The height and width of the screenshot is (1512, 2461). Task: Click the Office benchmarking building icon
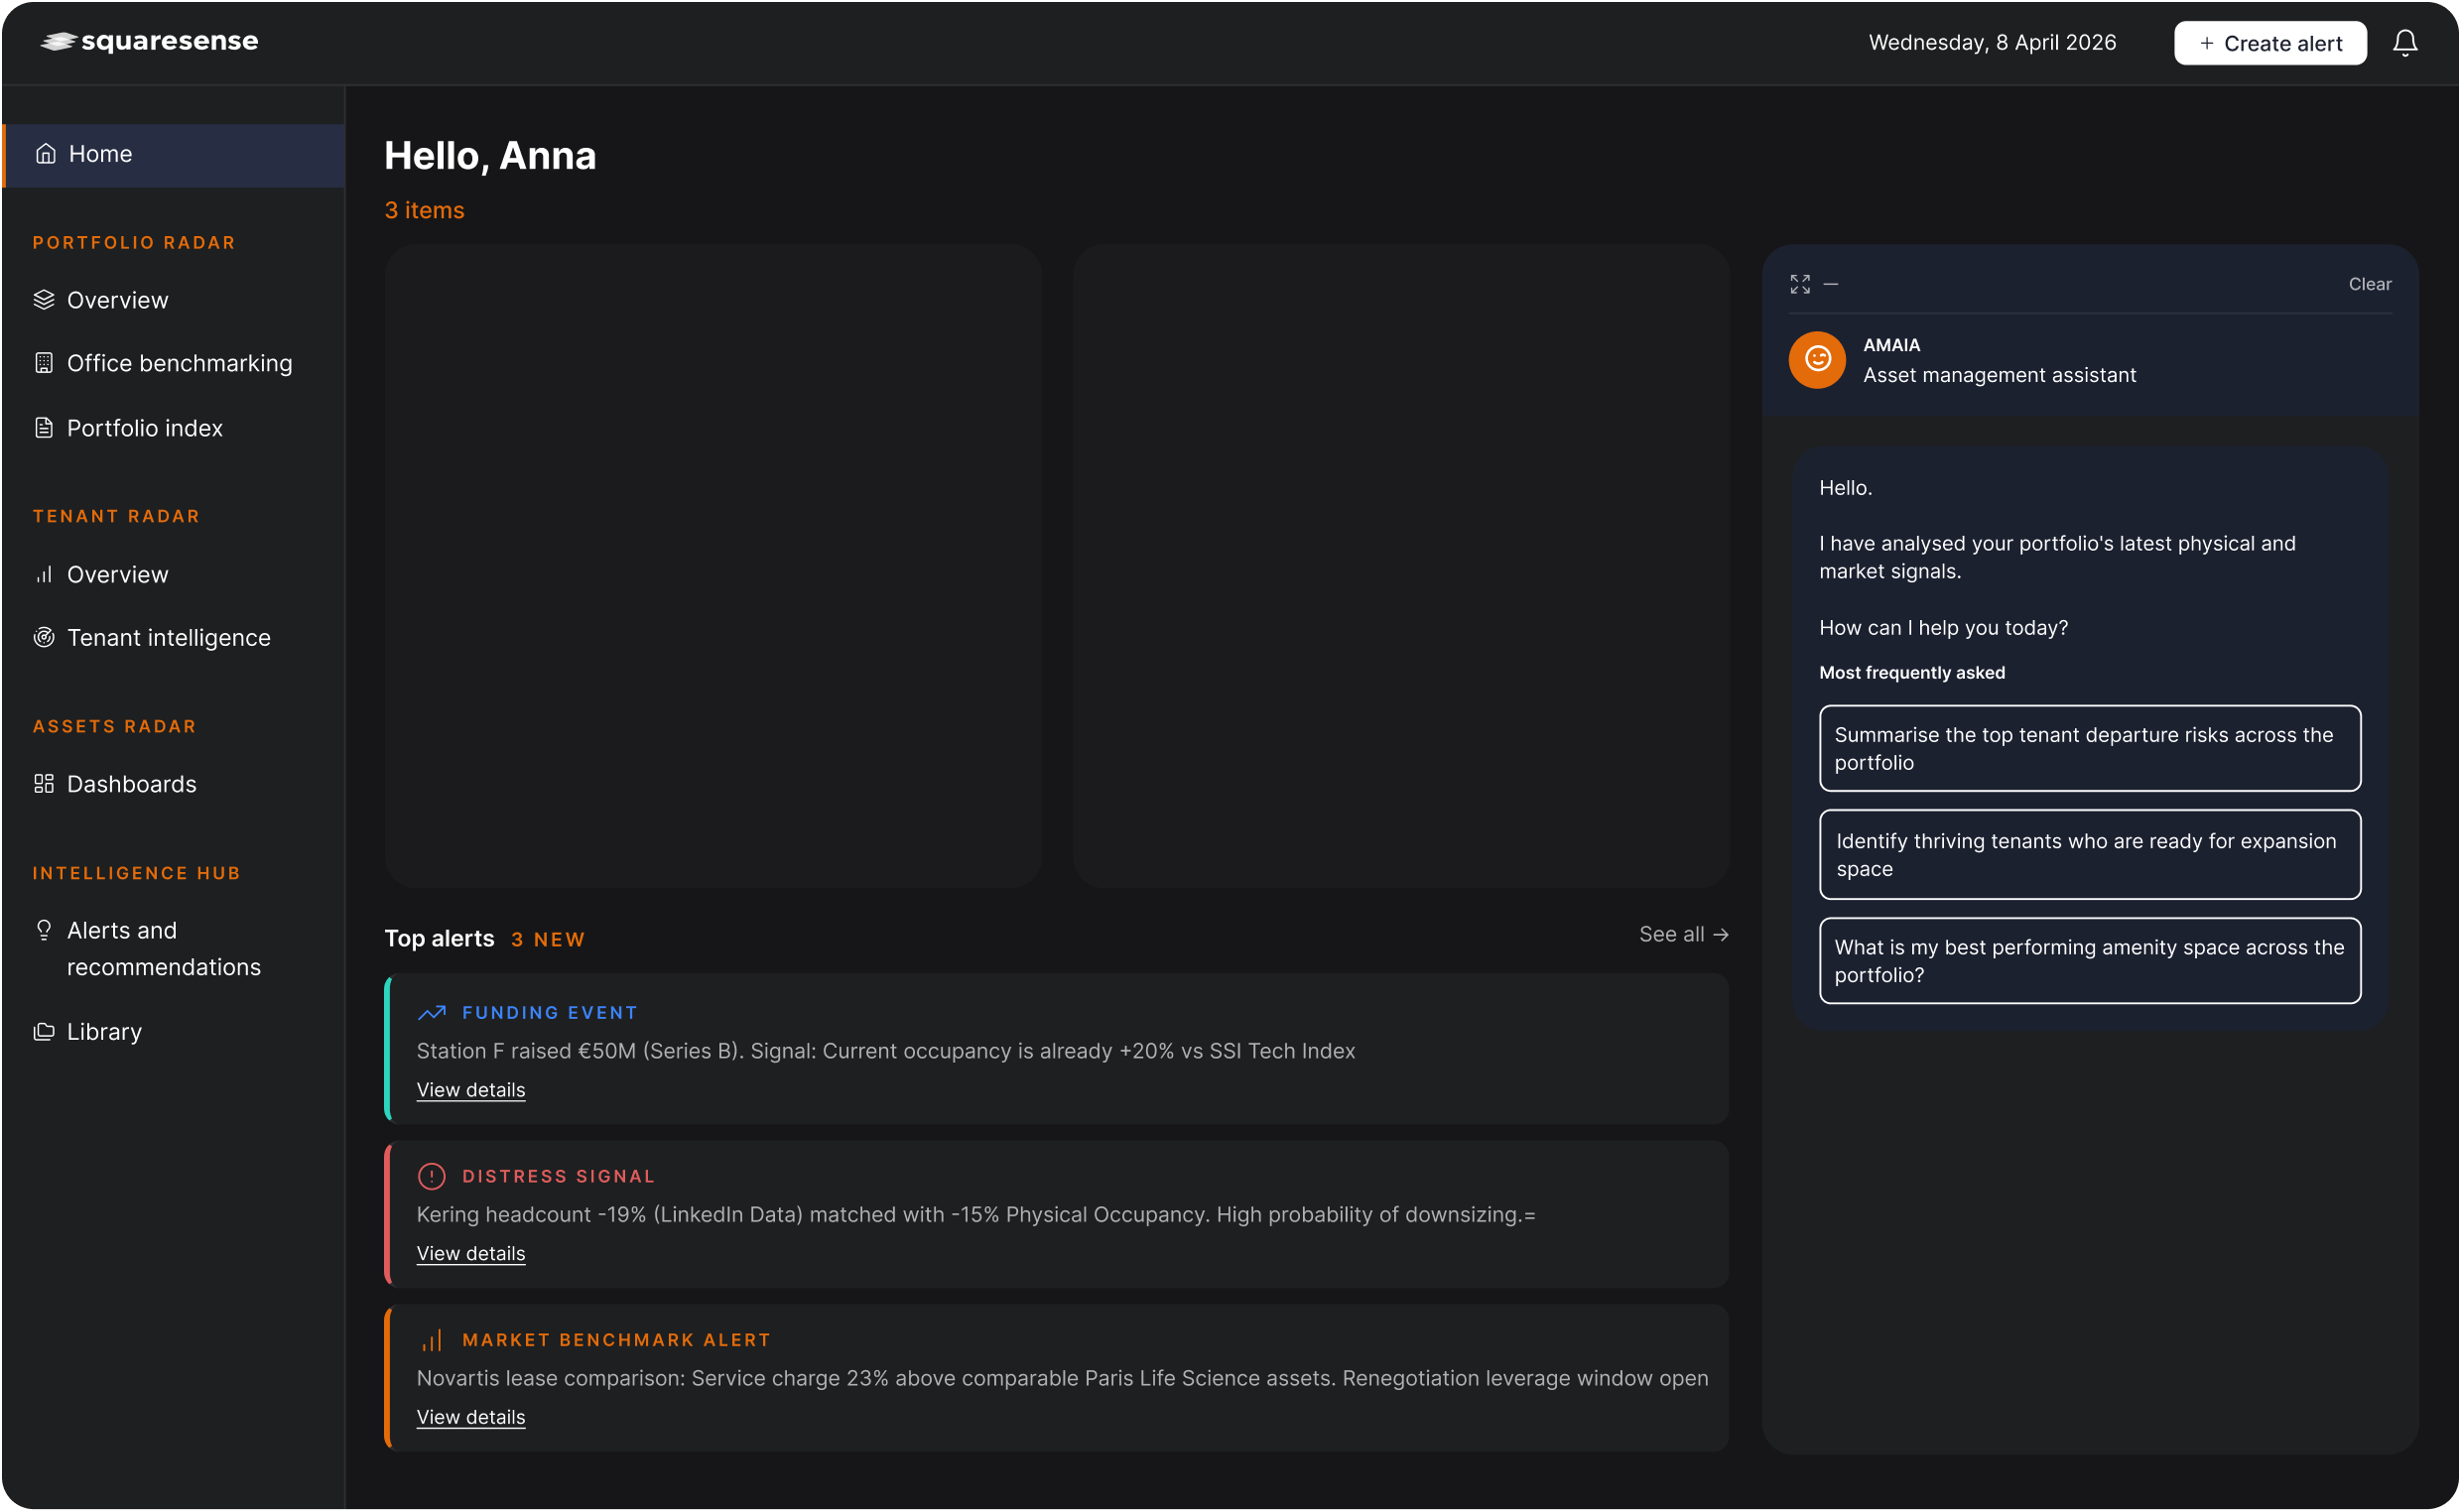click(x=43, y=363)
